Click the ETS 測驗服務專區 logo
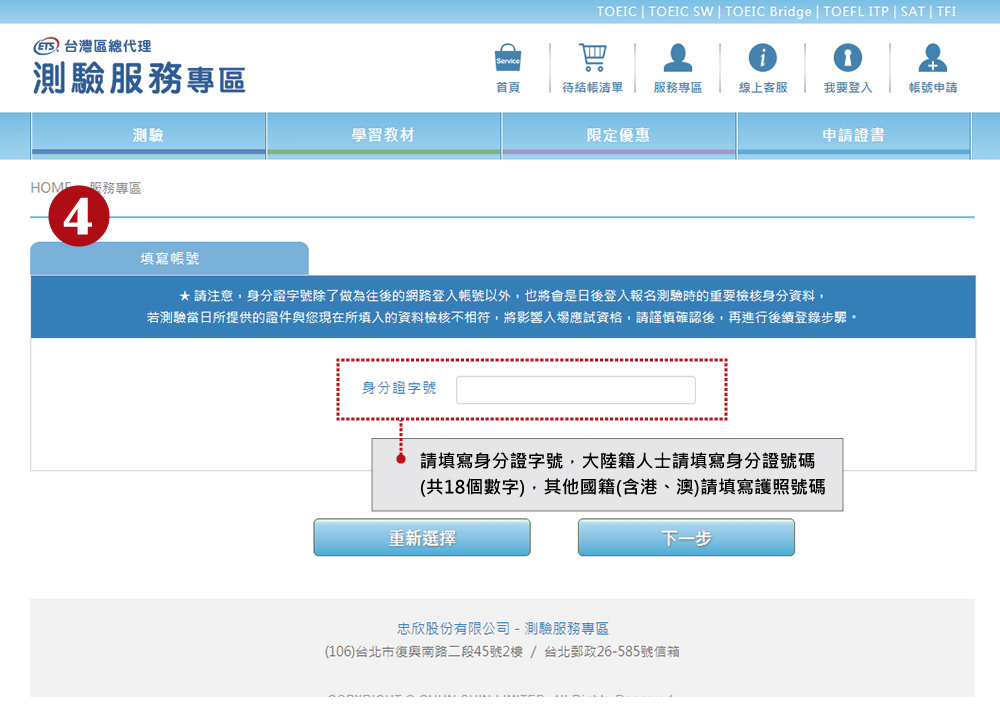1000x728 pixels. point(139,68)
